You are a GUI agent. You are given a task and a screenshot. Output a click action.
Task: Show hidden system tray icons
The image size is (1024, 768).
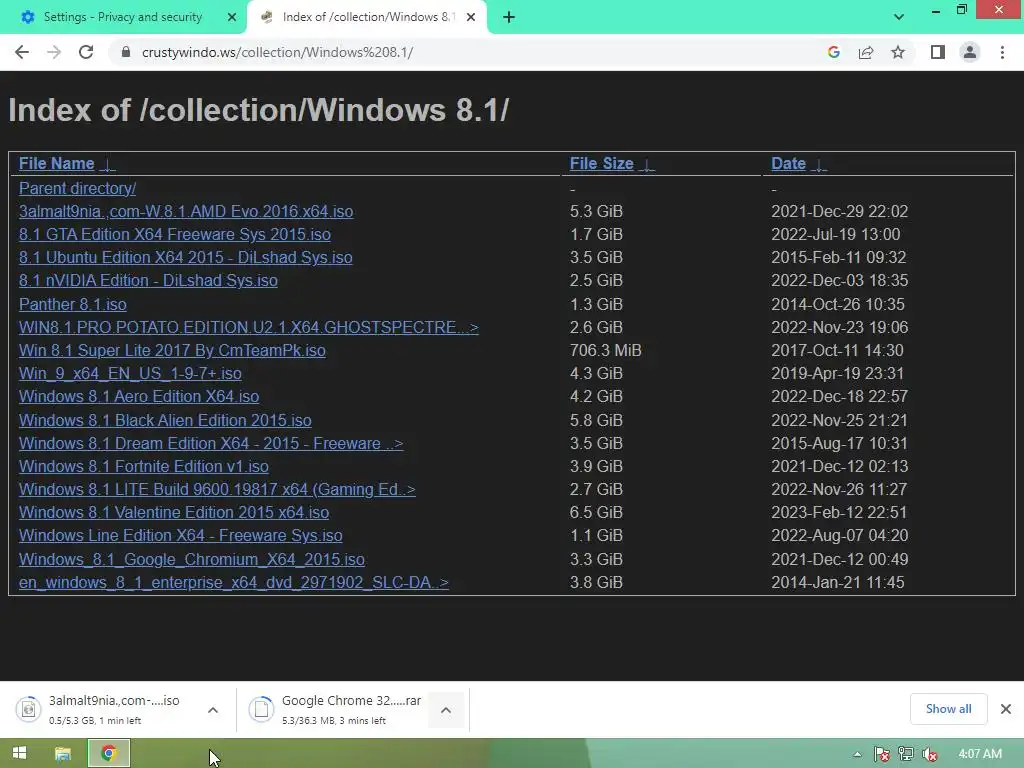[x=857, y=754]
